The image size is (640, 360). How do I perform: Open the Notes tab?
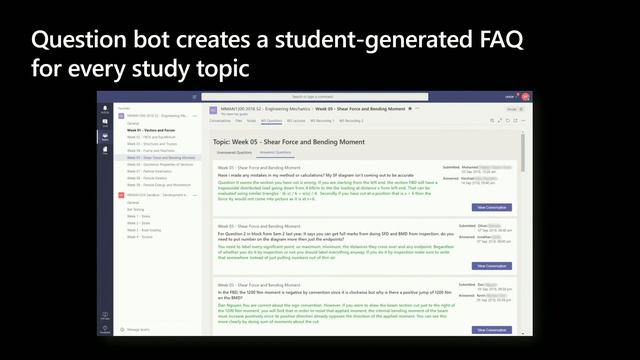251,121
